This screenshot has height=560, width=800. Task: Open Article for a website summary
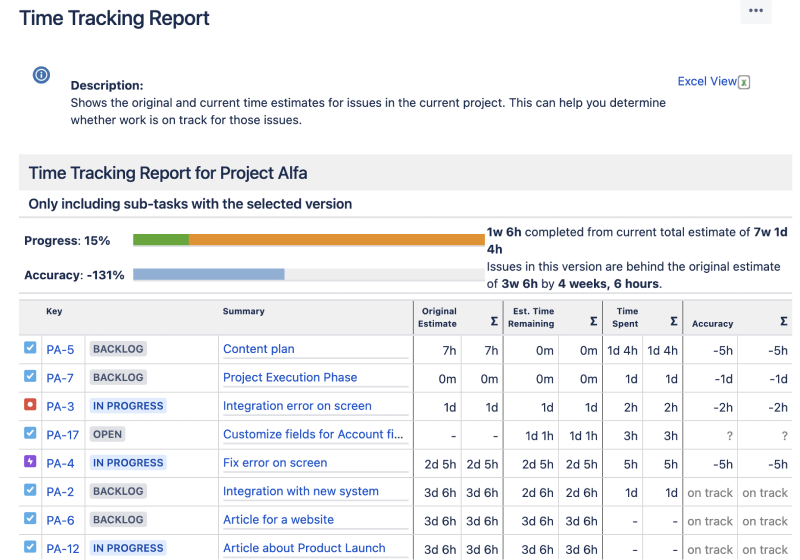coord(278,520)
